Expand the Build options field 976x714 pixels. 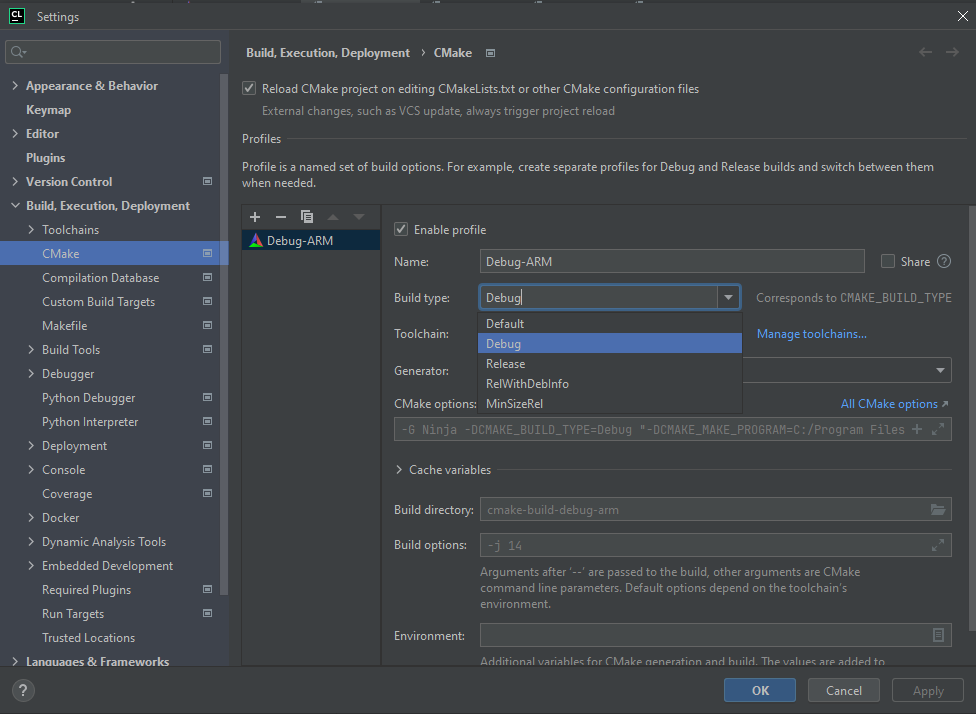[x=938, y=545]
